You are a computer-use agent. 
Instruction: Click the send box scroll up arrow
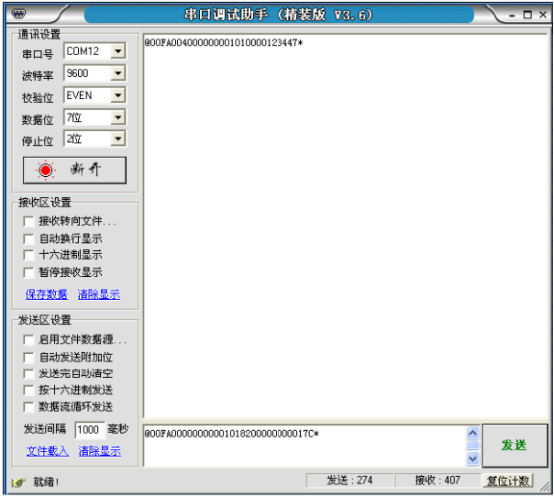(x=473, y=432)
